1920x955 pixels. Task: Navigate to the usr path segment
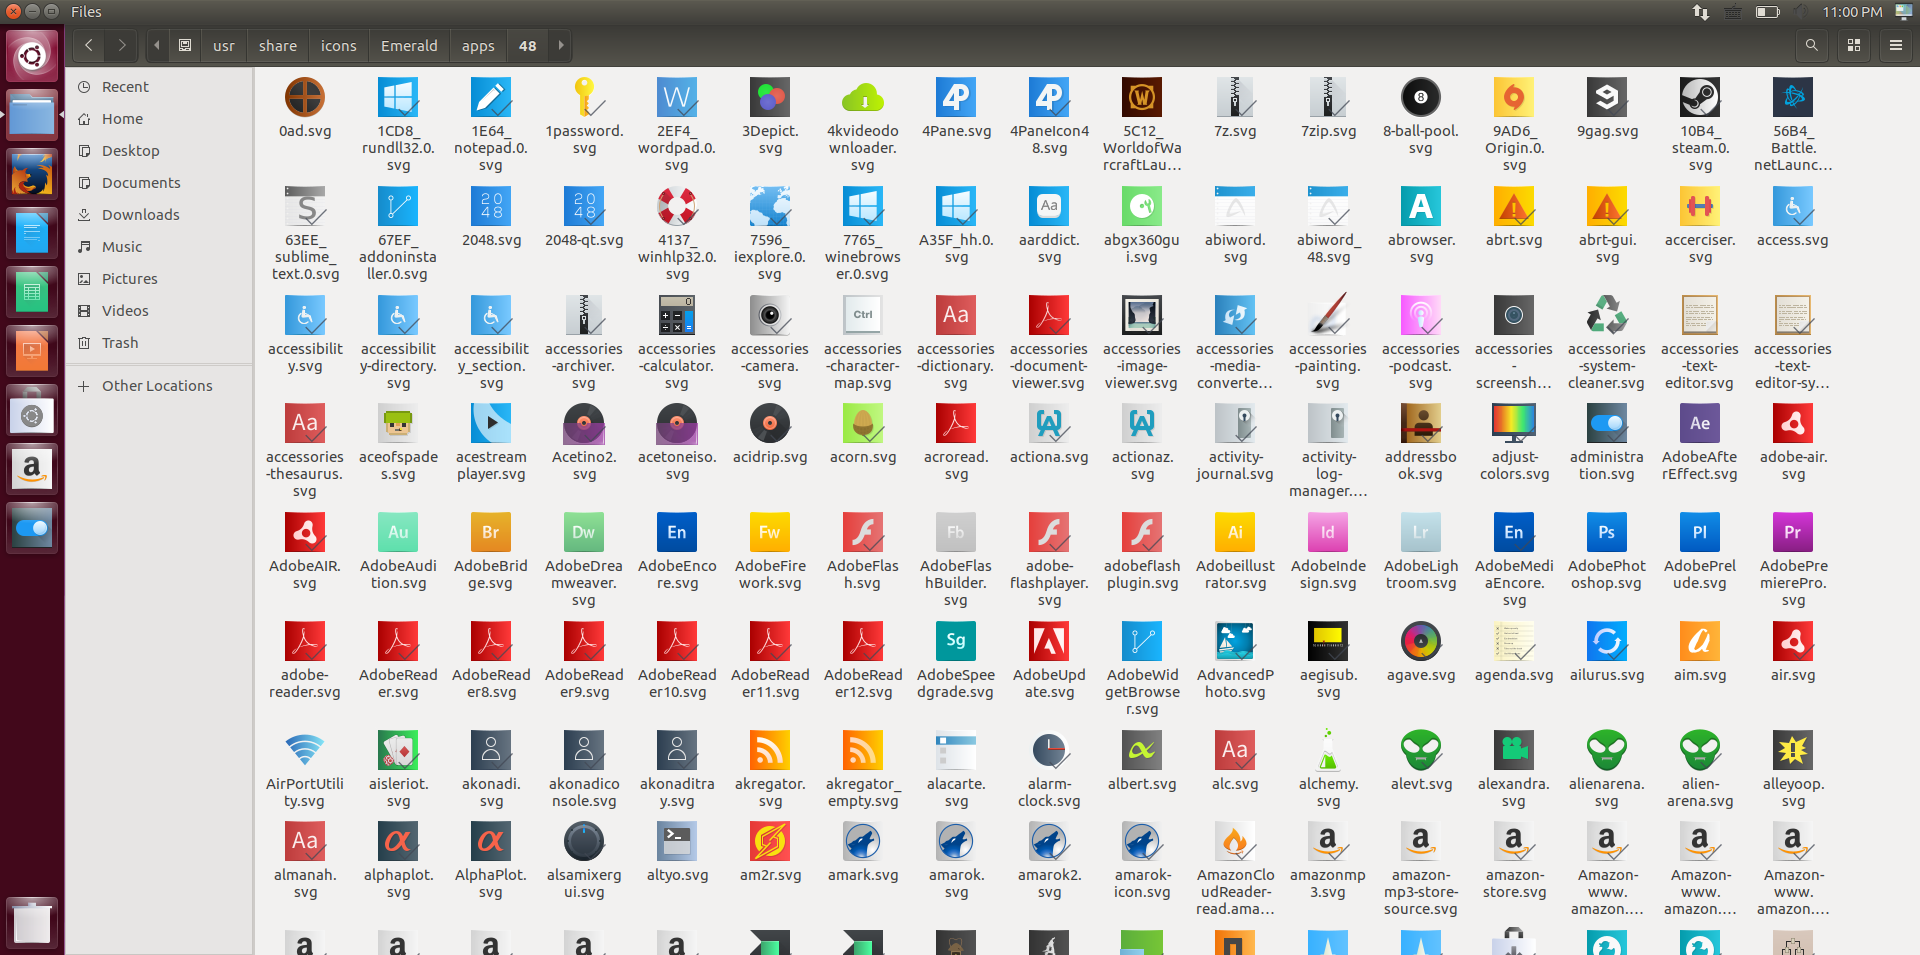[x=224, y=45]
